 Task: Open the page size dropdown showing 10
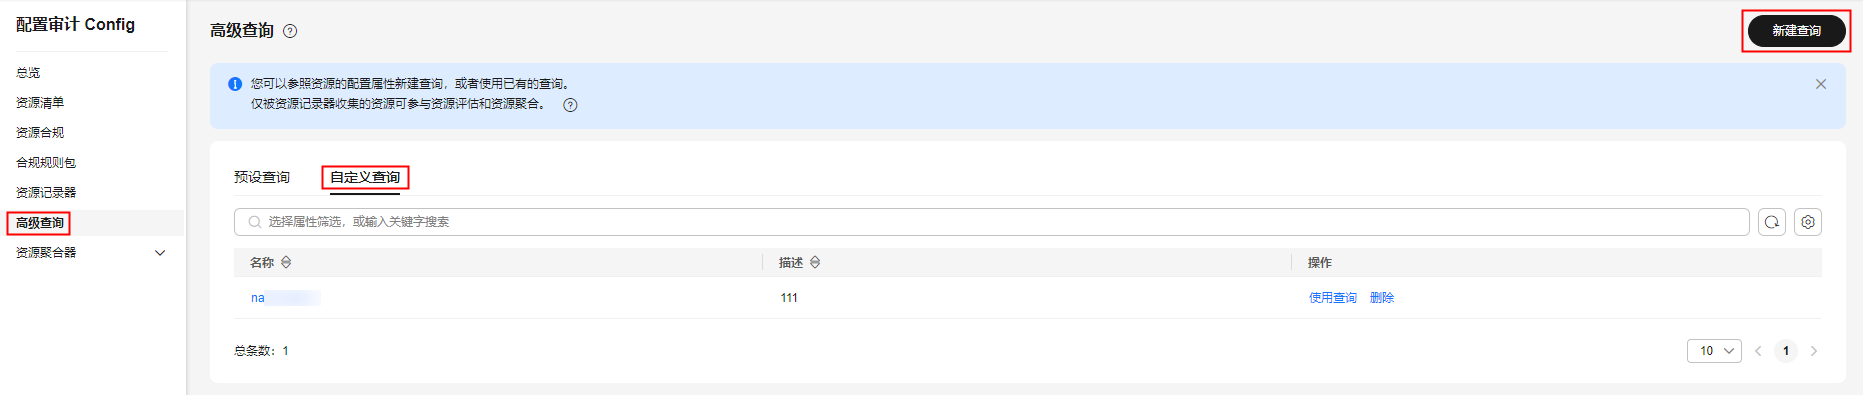1714,351
